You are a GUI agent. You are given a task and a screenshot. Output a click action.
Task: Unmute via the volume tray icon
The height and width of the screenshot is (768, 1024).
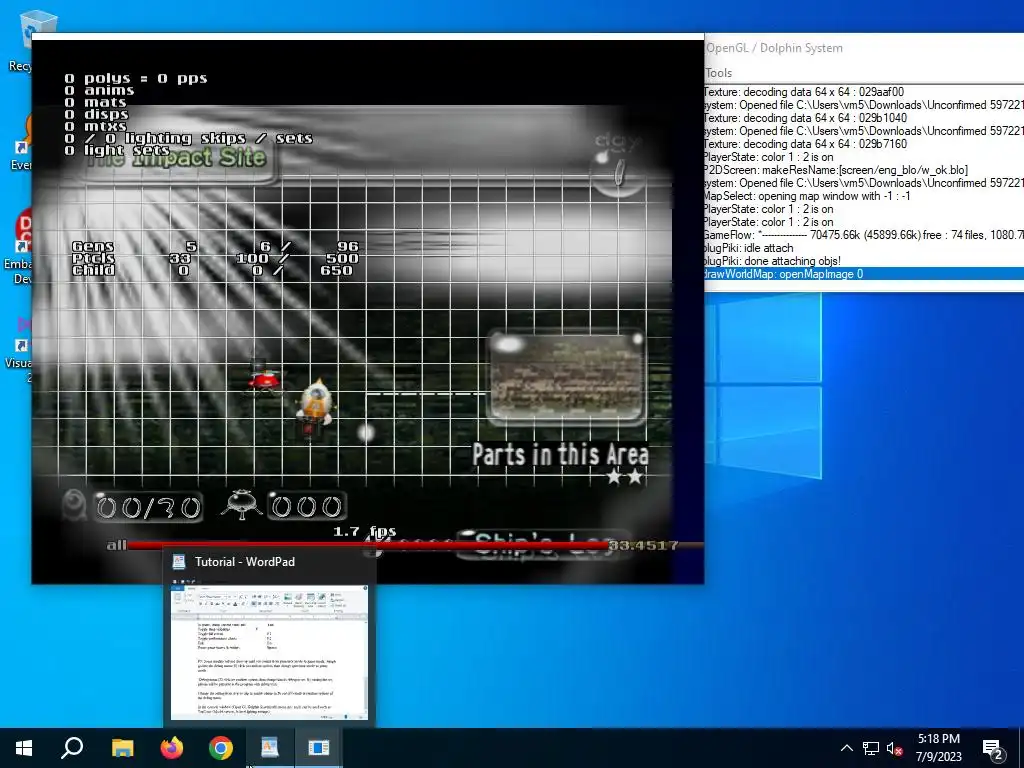895,748
